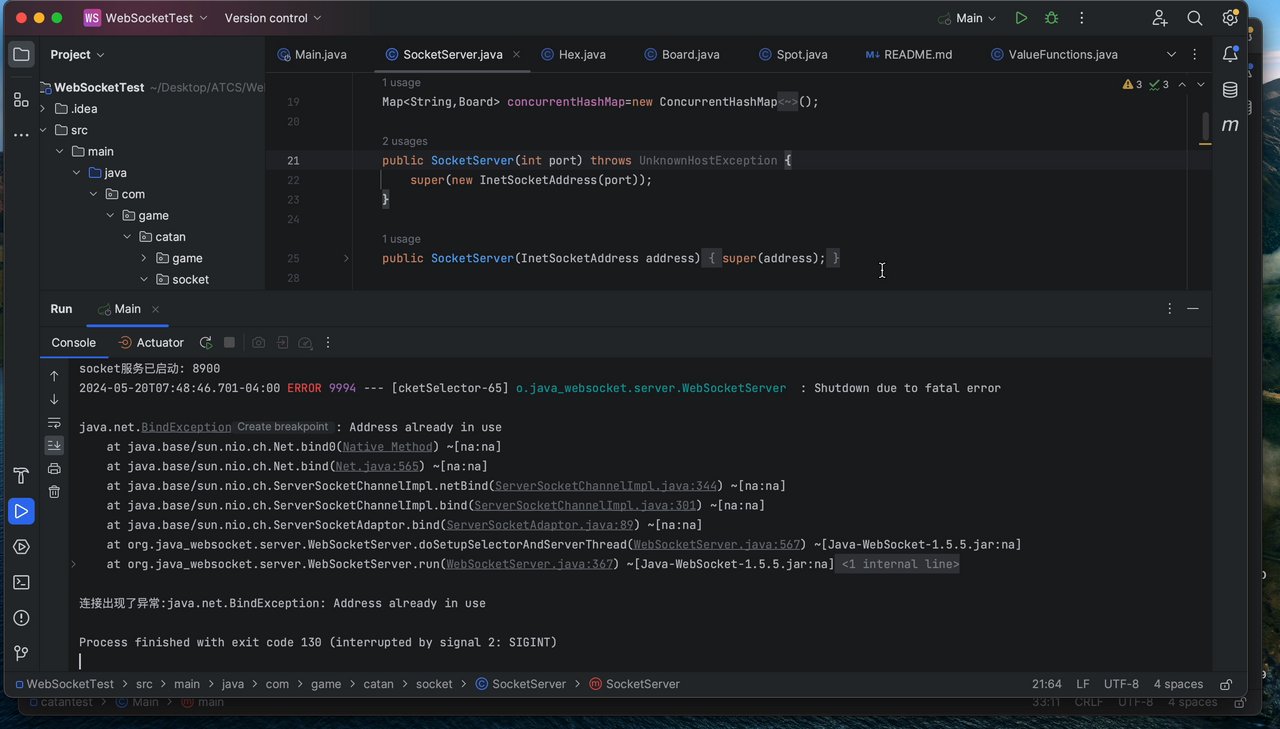
Task: Open the Main run configuration dropdown
Action: click(x=968, y=18)
